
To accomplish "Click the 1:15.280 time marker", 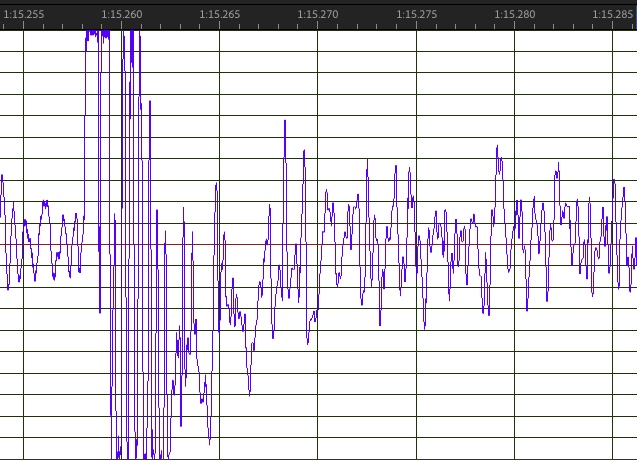I will click(514, 14).
